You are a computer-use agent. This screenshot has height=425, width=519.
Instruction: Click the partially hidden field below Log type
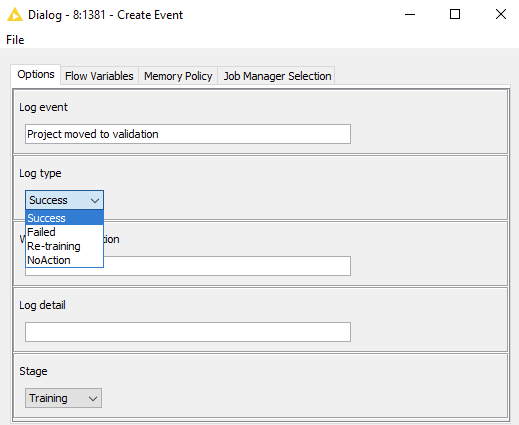tap(227, 266)
